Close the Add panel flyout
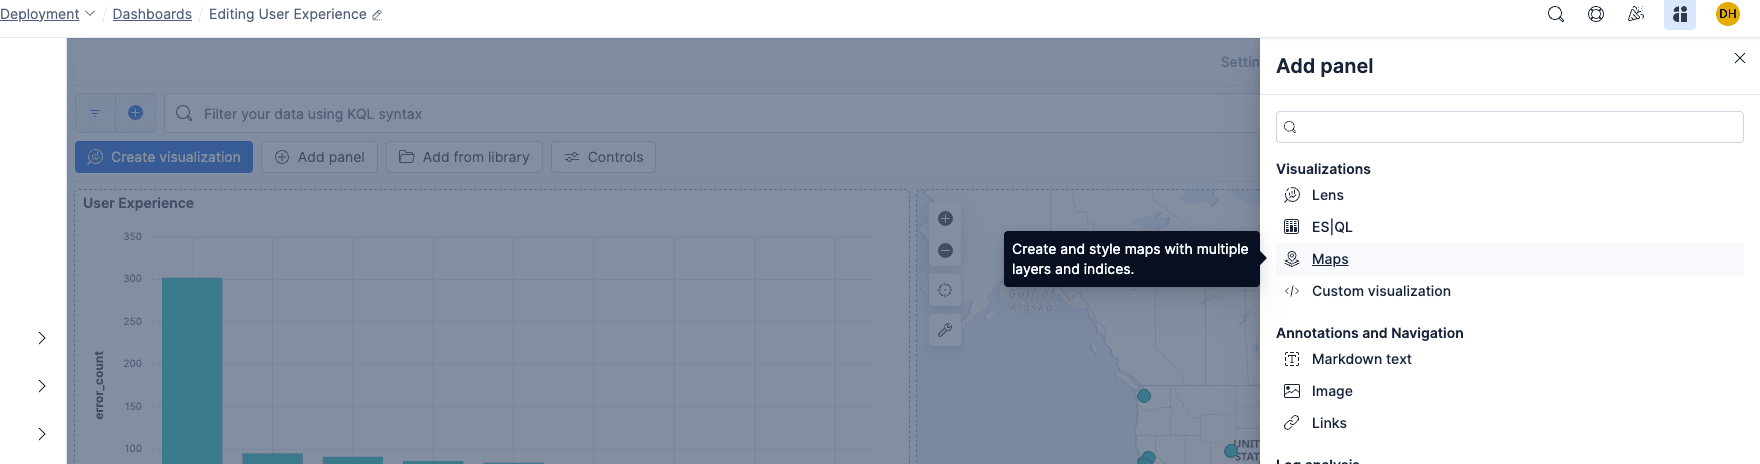This screenshot has height=464, width=1760. coord(1739,58)
